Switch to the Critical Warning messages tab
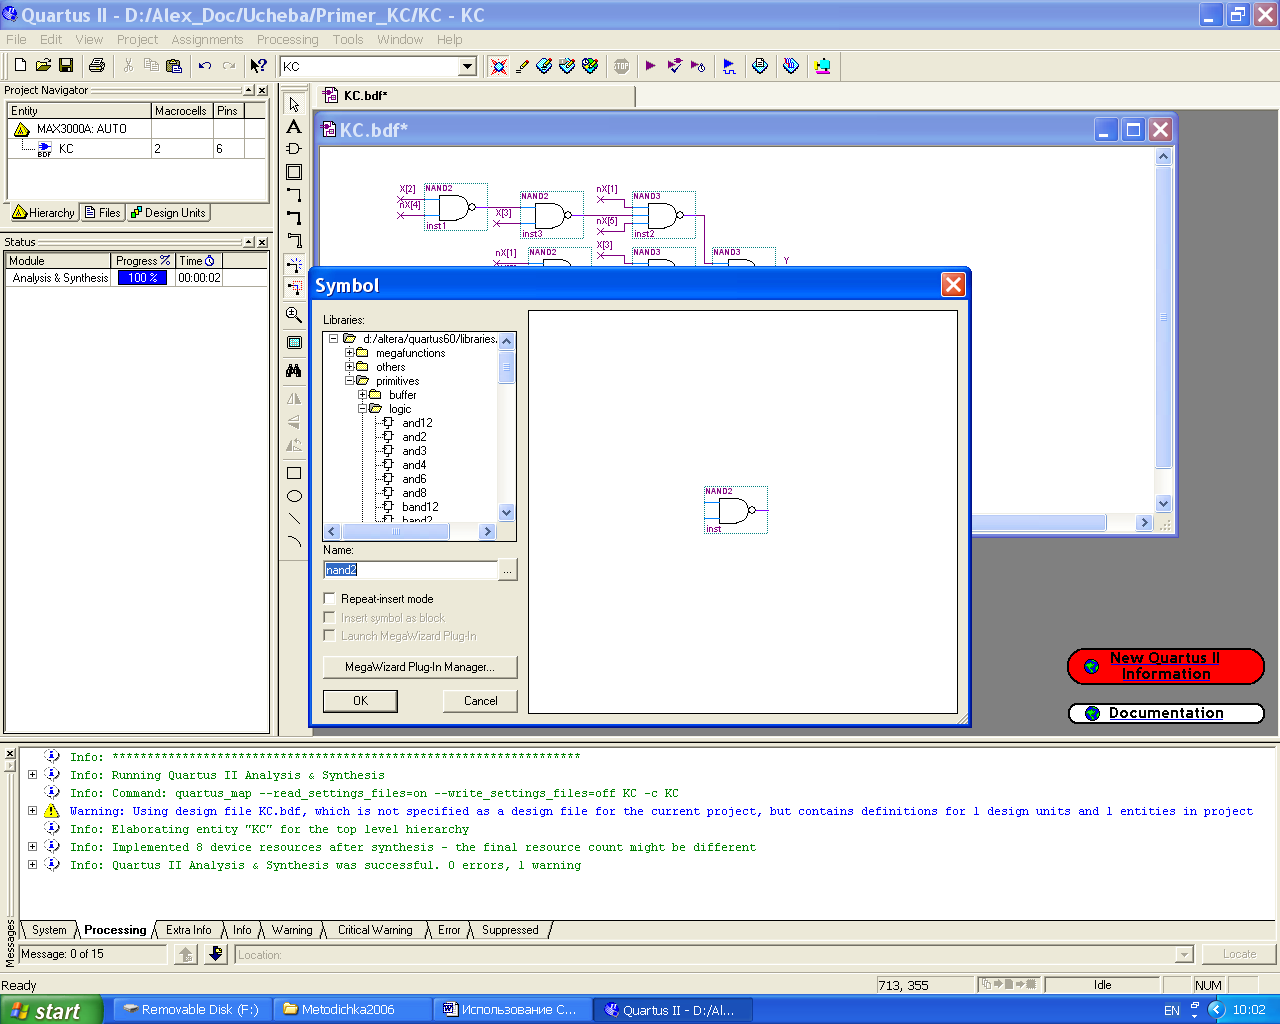 click(375, 930)
